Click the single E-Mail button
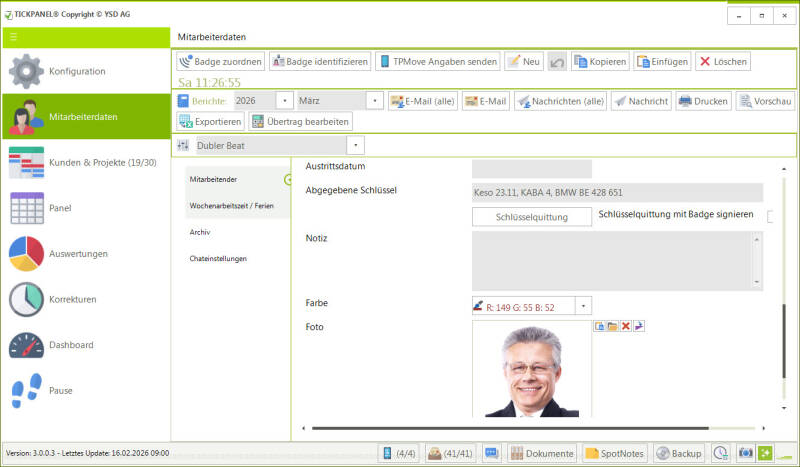Viewport: 800px width, 467px height. click(x=486, y=101)
